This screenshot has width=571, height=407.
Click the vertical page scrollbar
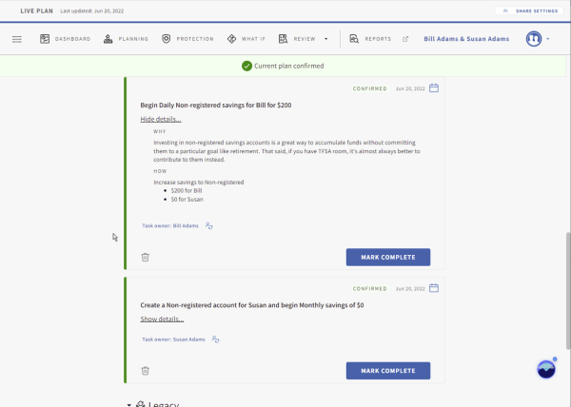point(568,291)
